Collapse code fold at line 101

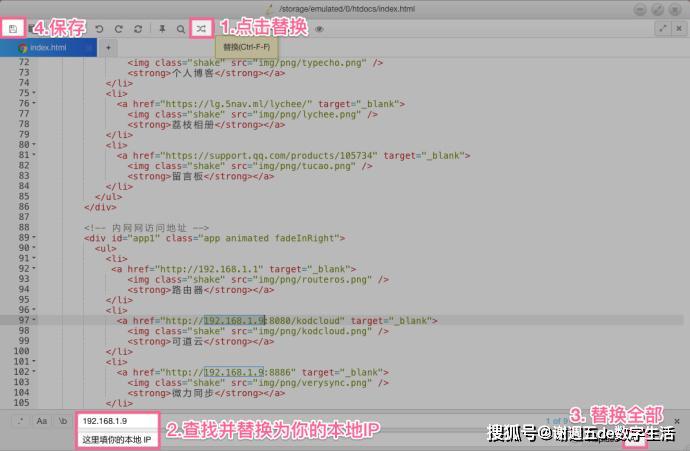(x=34, y=361)
